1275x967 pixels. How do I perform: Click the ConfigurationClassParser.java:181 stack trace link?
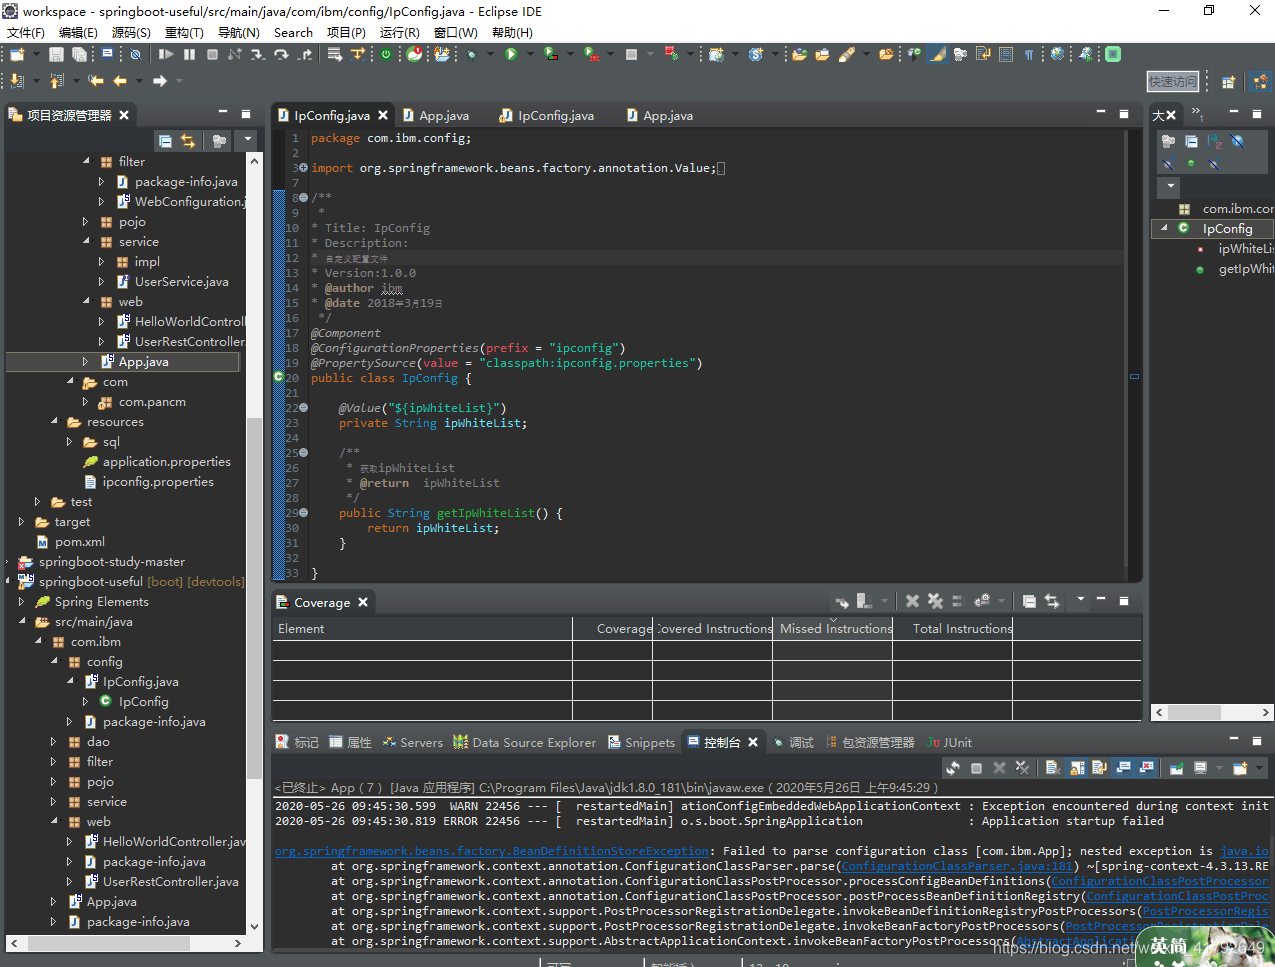tap(955, 866)
